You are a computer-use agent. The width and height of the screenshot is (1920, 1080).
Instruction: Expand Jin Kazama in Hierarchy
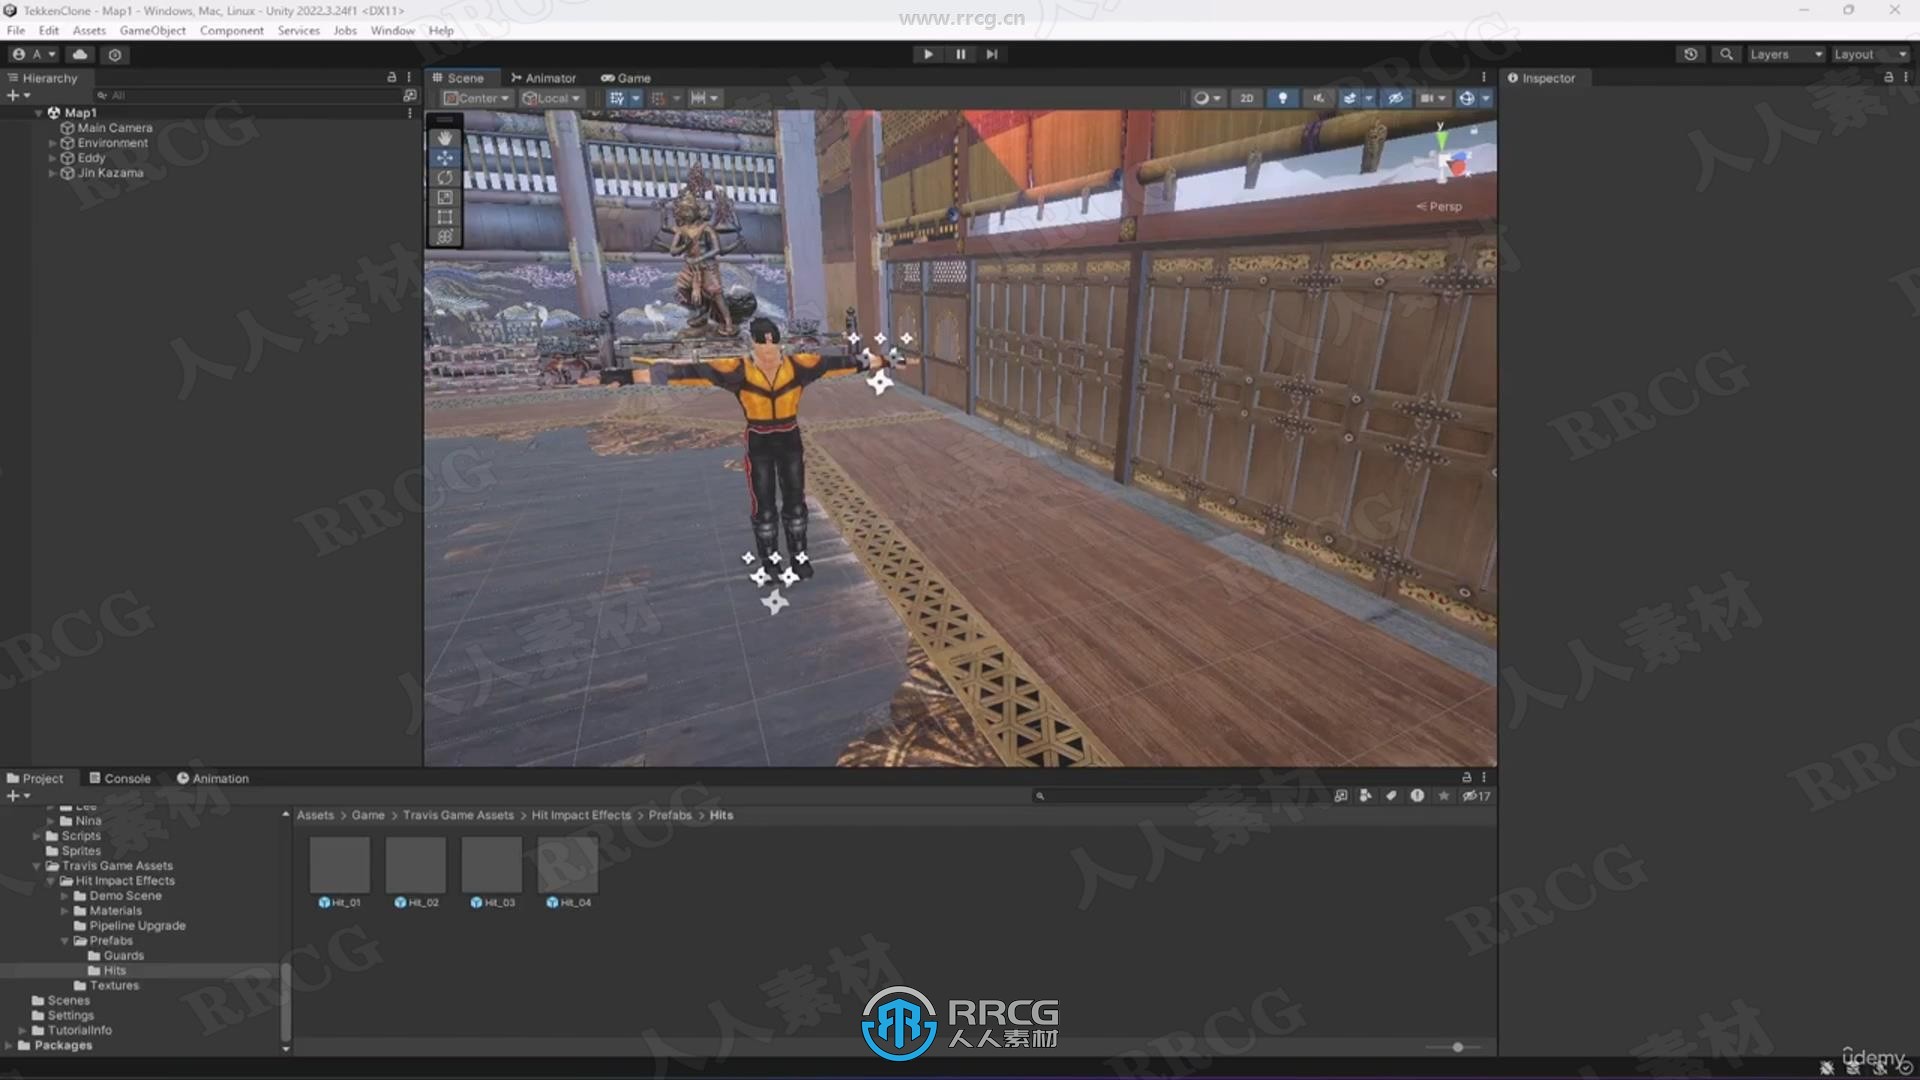click(52, 173)
